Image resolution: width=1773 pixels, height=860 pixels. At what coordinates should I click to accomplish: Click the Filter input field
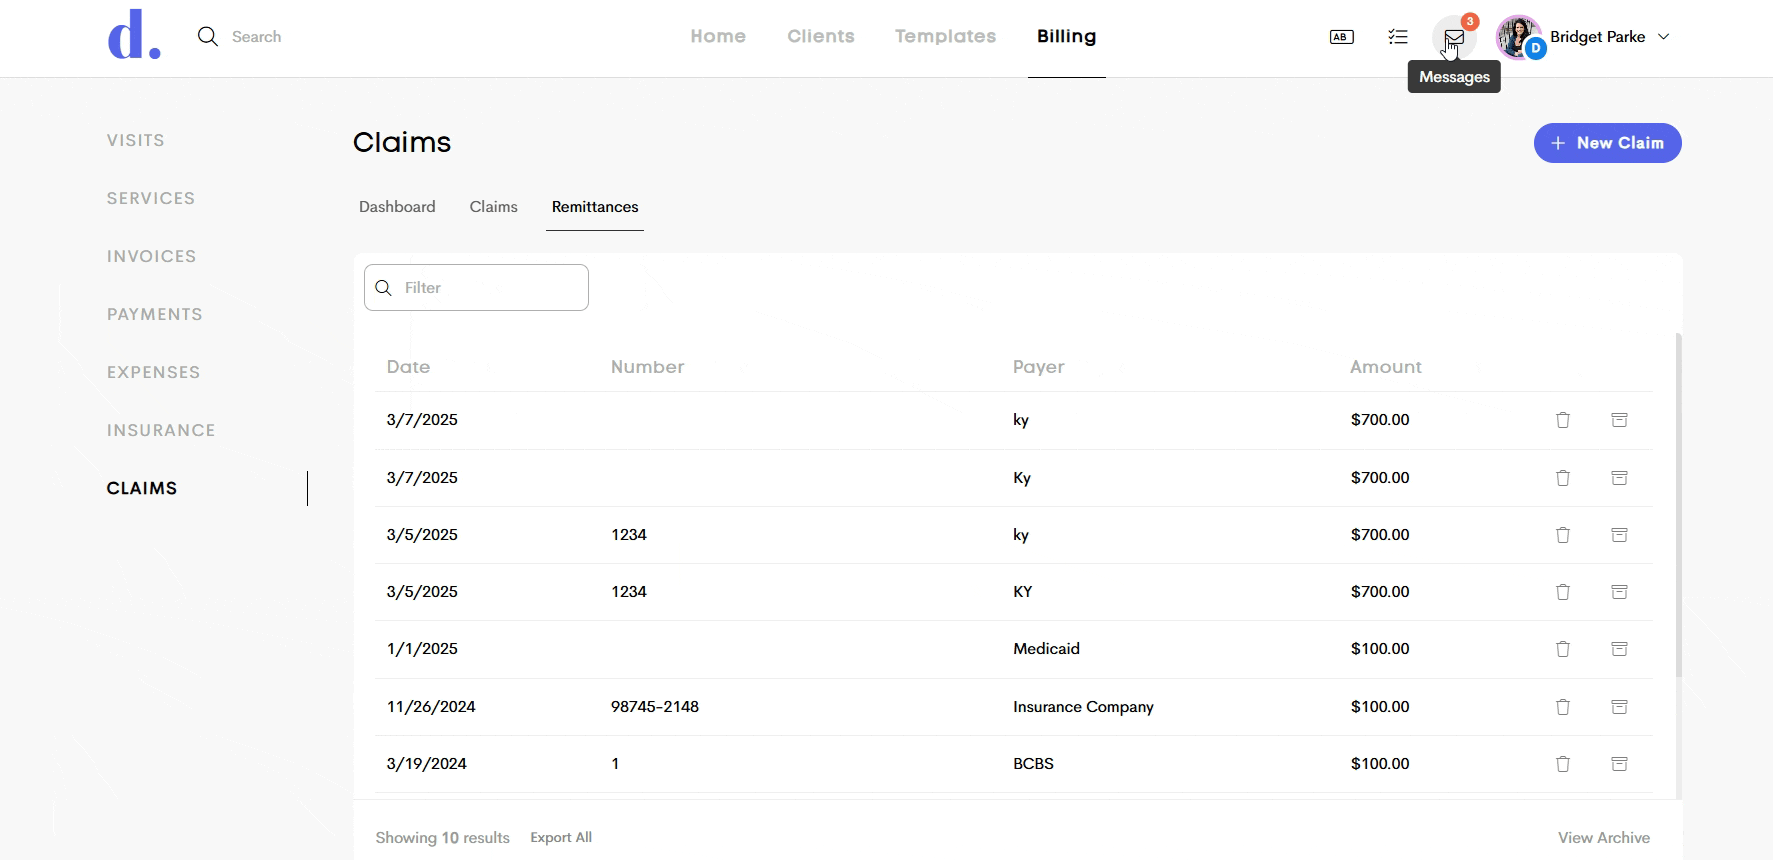coord(476,288)
